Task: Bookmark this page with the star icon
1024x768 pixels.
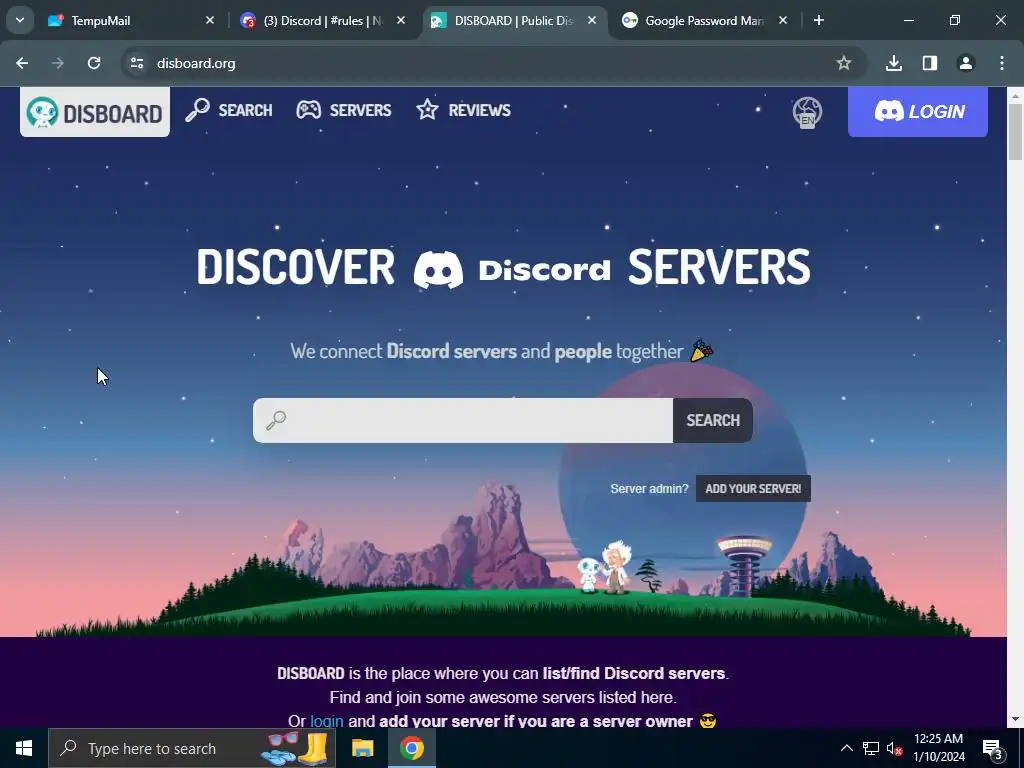Action: click(x=844, y=63)
